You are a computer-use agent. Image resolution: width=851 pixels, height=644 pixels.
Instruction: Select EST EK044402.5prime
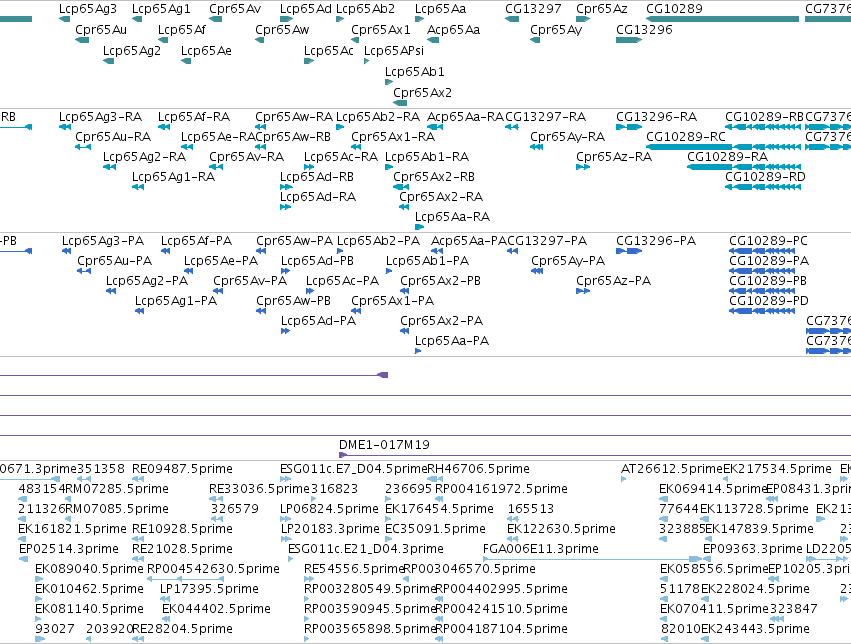coord(217,609)
